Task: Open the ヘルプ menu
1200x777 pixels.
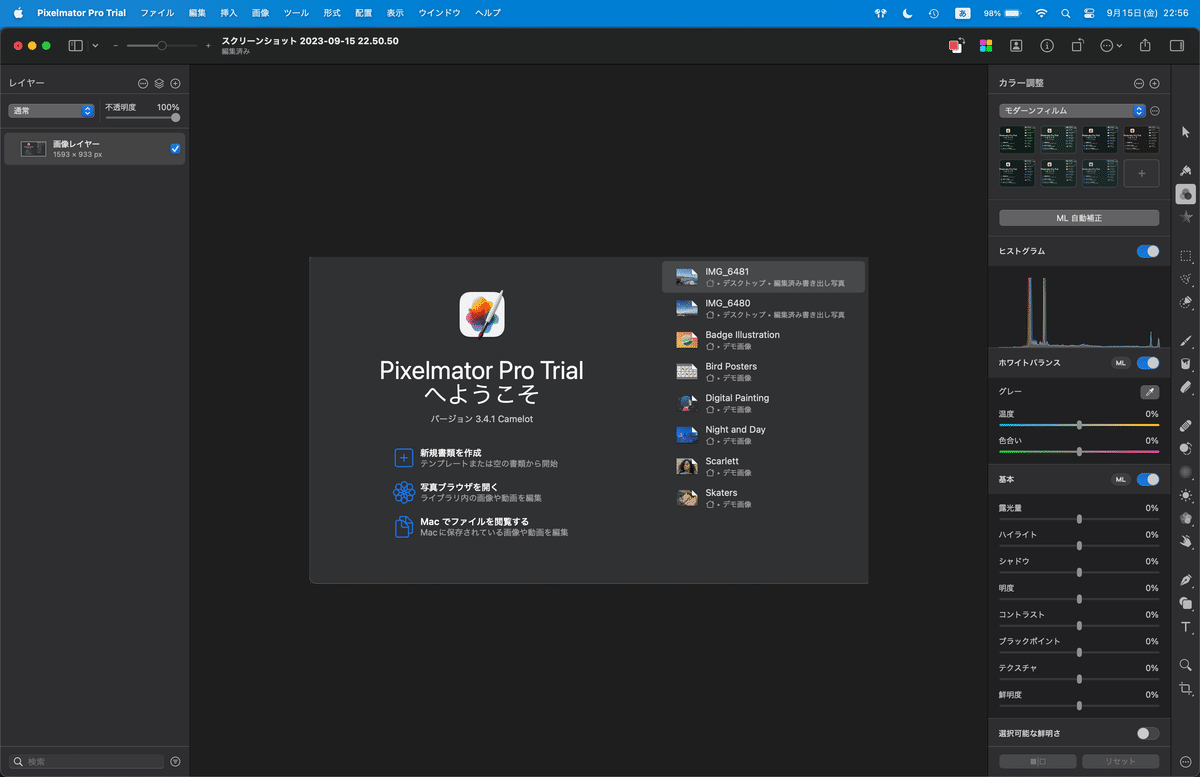Action: click(488, 13)
